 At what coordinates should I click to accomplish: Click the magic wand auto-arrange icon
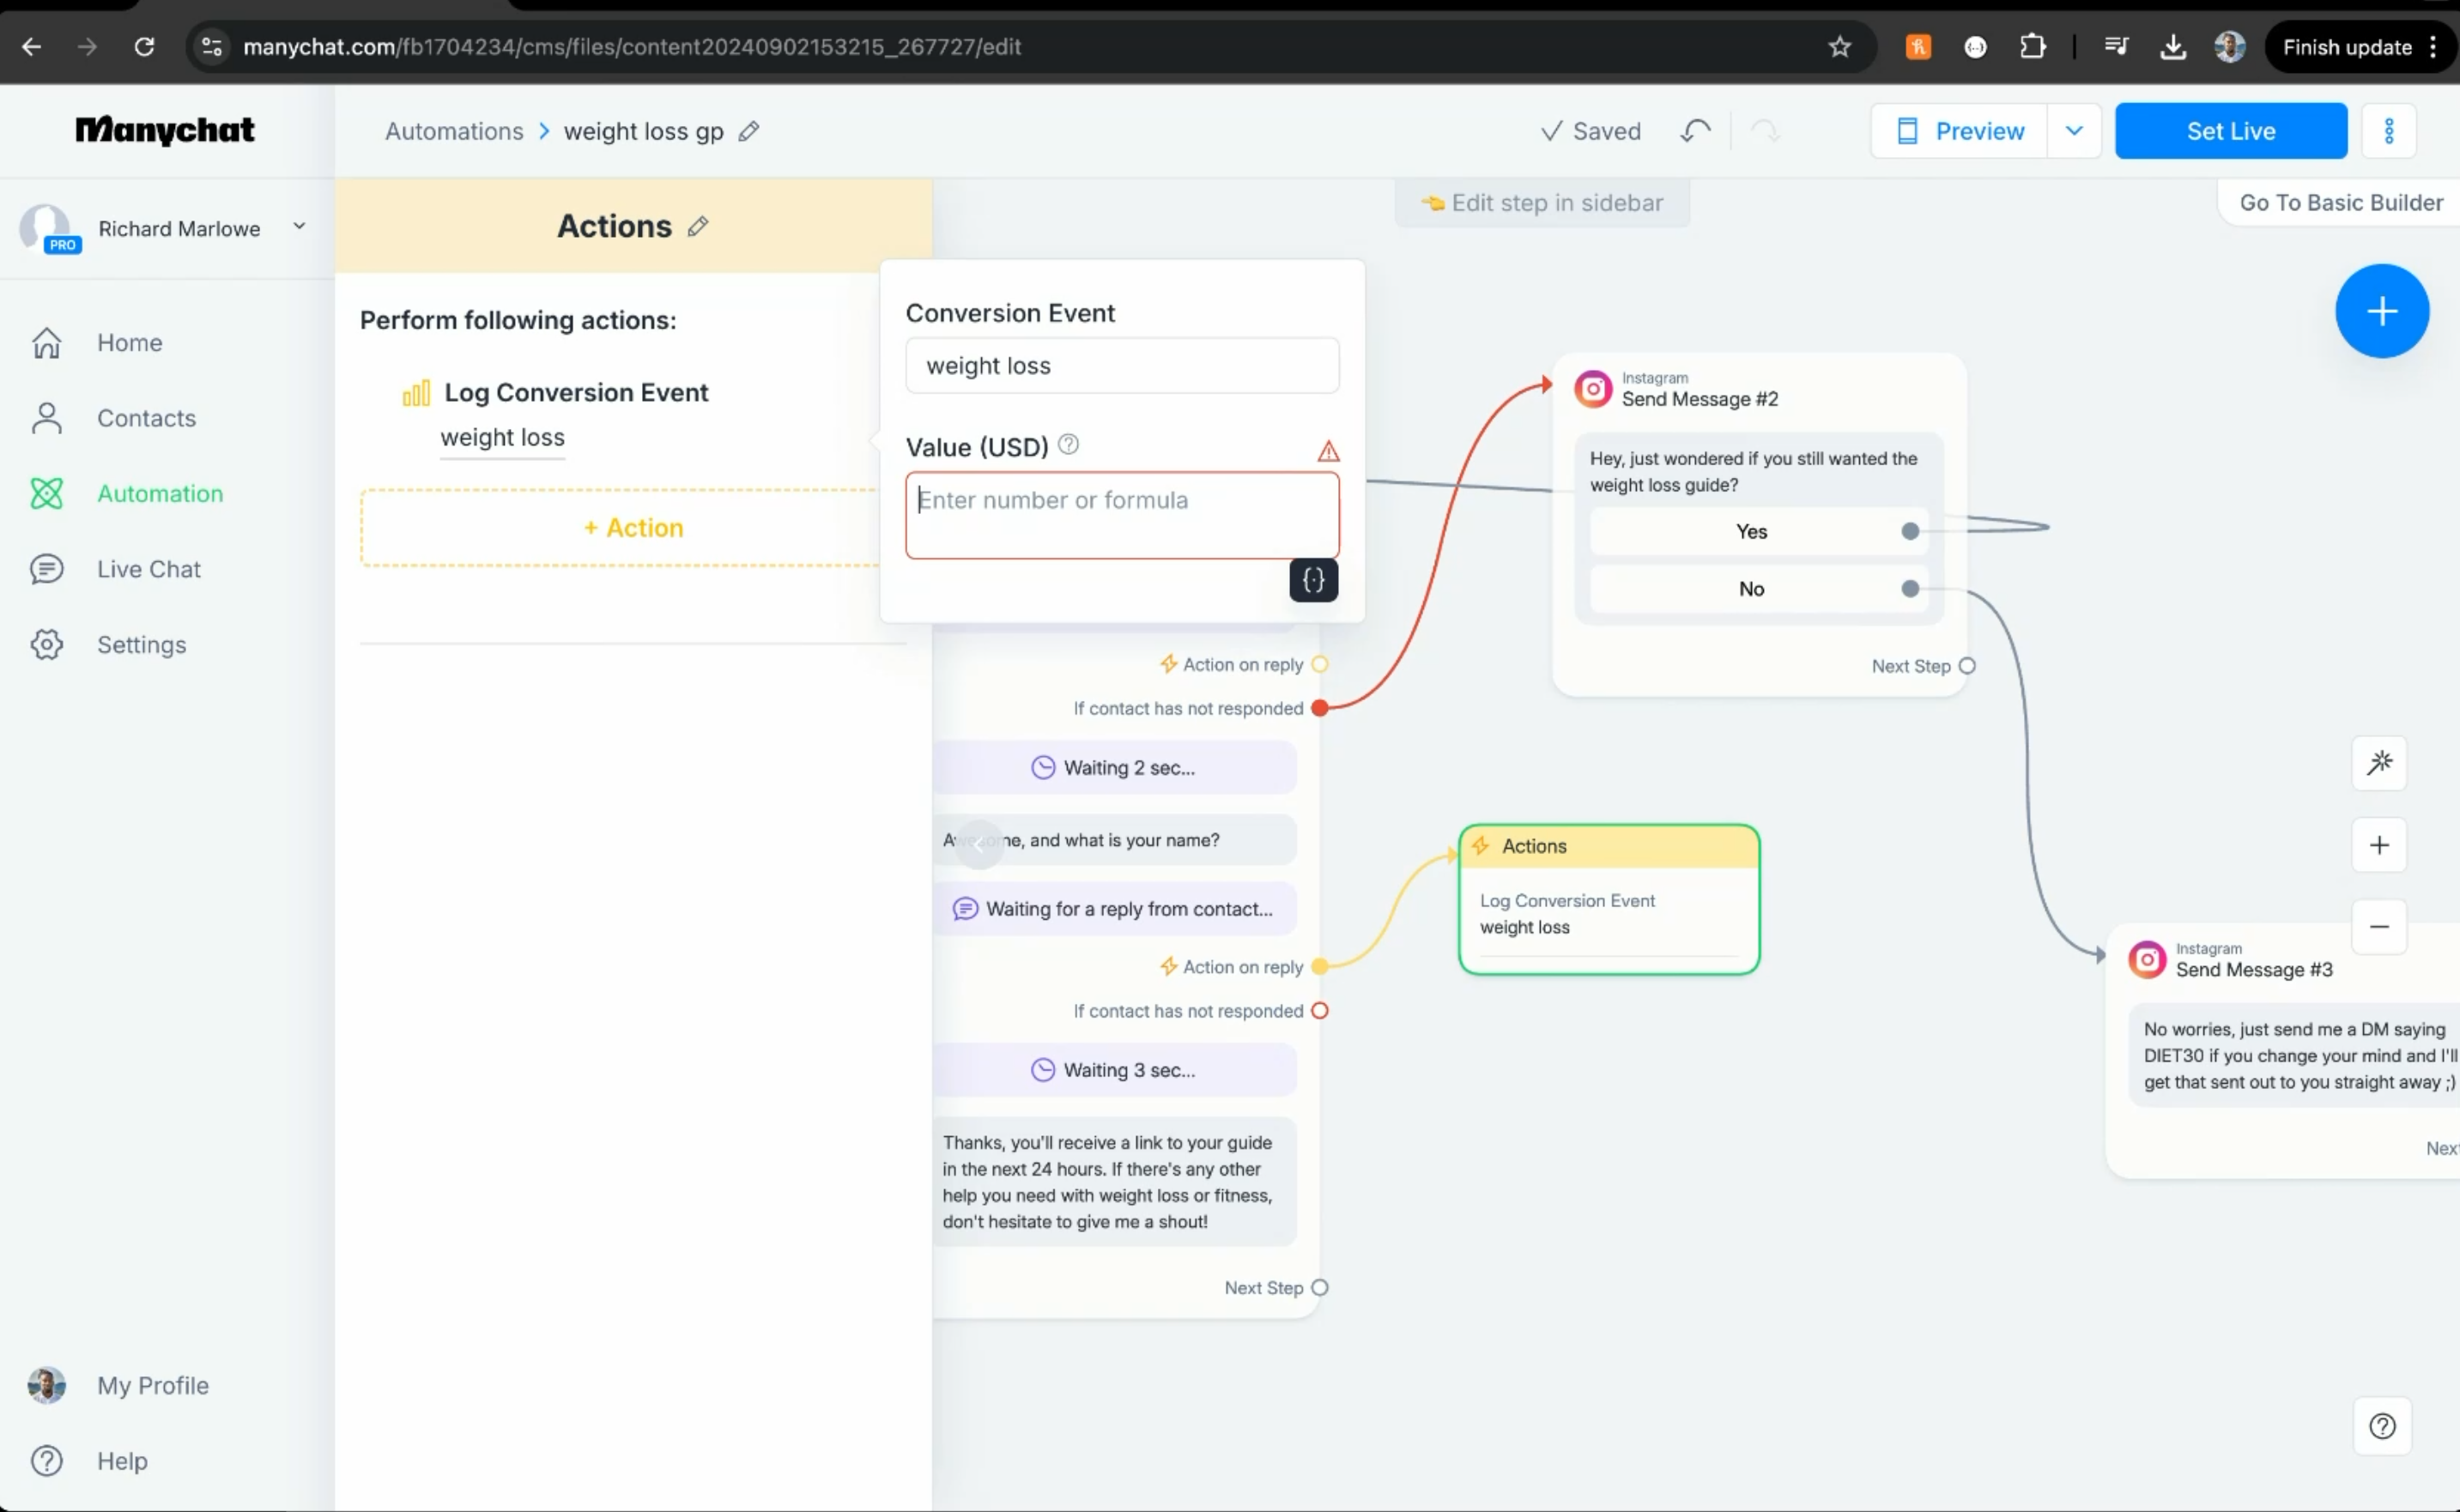click(x=2379, y=763)
